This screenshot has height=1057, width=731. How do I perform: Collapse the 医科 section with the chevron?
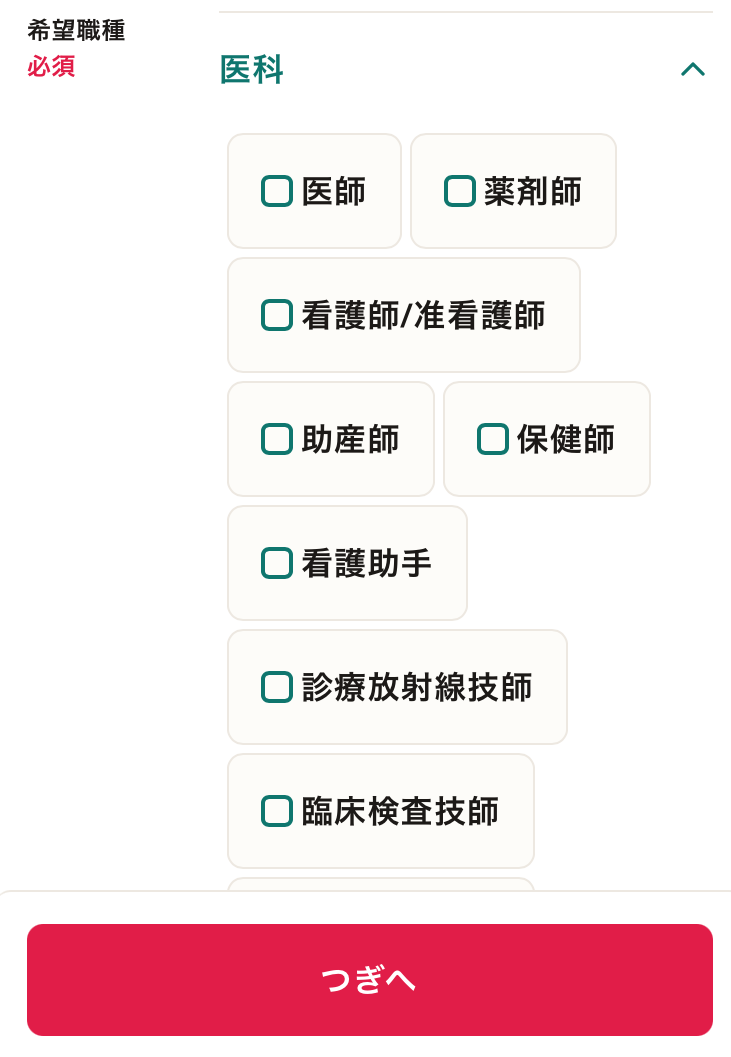pos(693,69)
